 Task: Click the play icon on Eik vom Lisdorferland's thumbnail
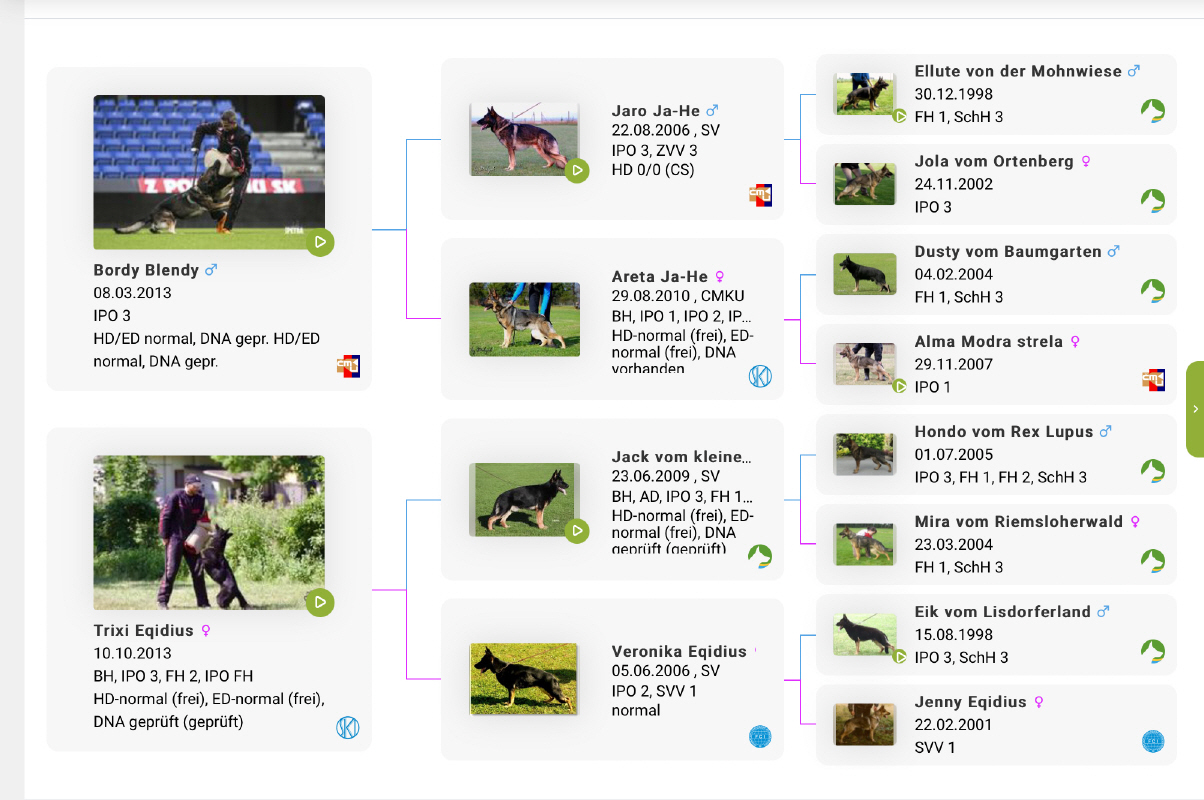pyautogui.click(x=900, y=657)
